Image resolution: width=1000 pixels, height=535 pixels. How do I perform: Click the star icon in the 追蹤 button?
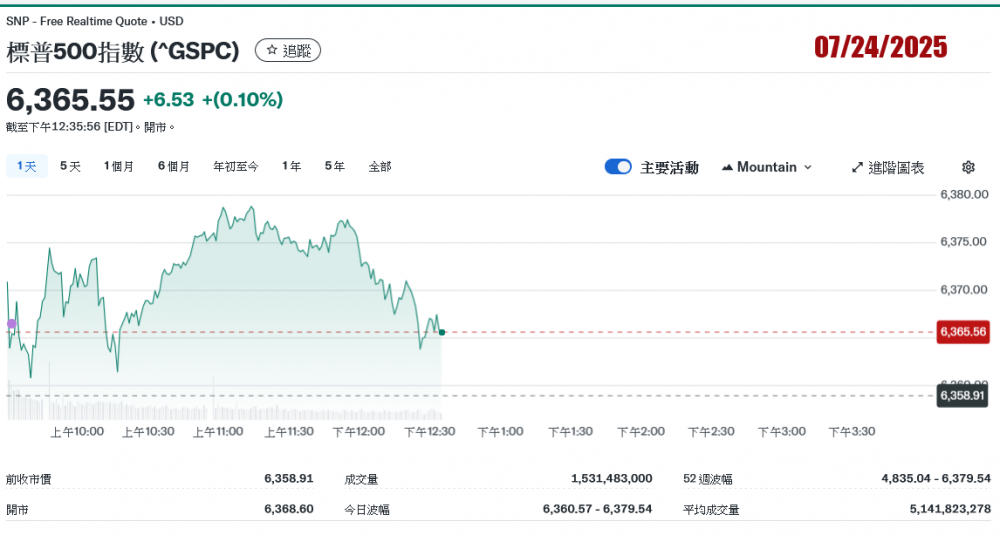pos(271,50)
